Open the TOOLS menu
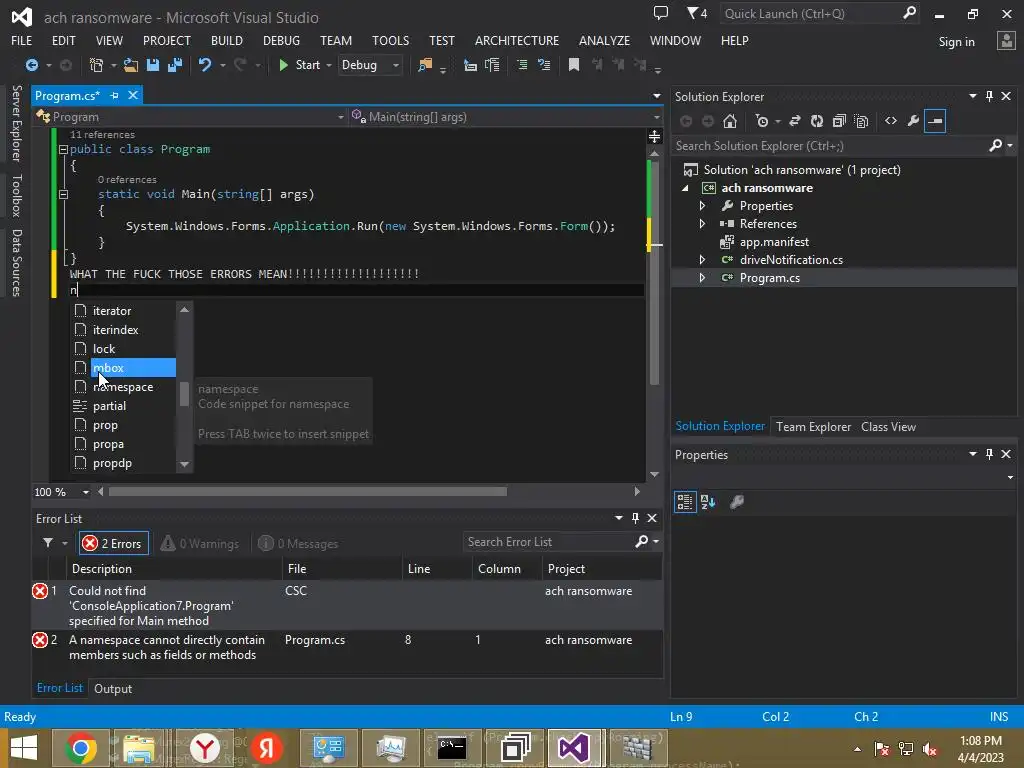This screenshot has width=1024, height=768. 391,40
